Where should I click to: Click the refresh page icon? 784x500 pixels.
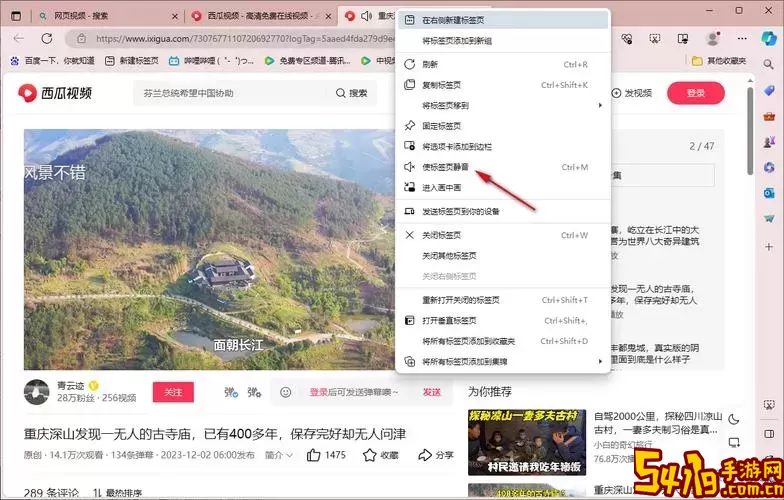coord(47,38)
